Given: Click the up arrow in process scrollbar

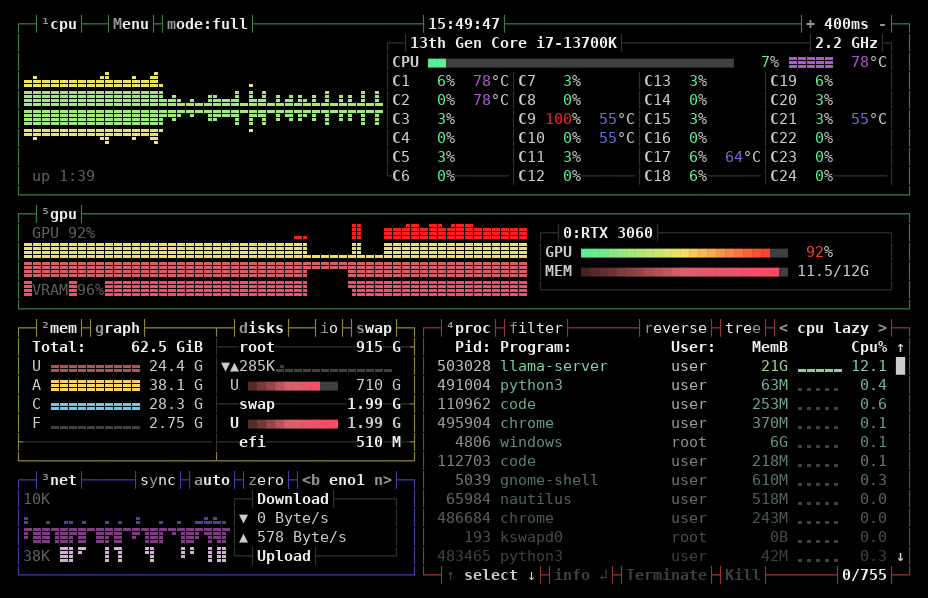Looking at the screenshot, I should pyautogui.click(x=900, y=348).
